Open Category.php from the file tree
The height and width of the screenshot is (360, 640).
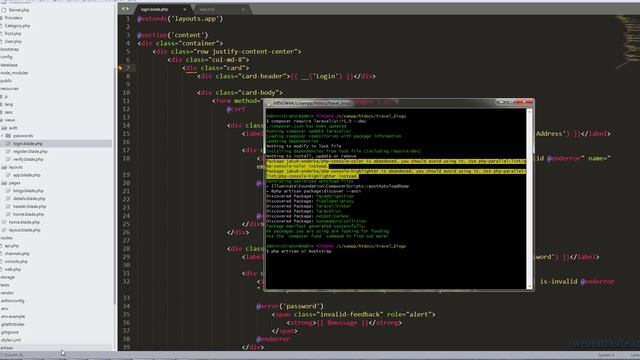pos(17,26)
